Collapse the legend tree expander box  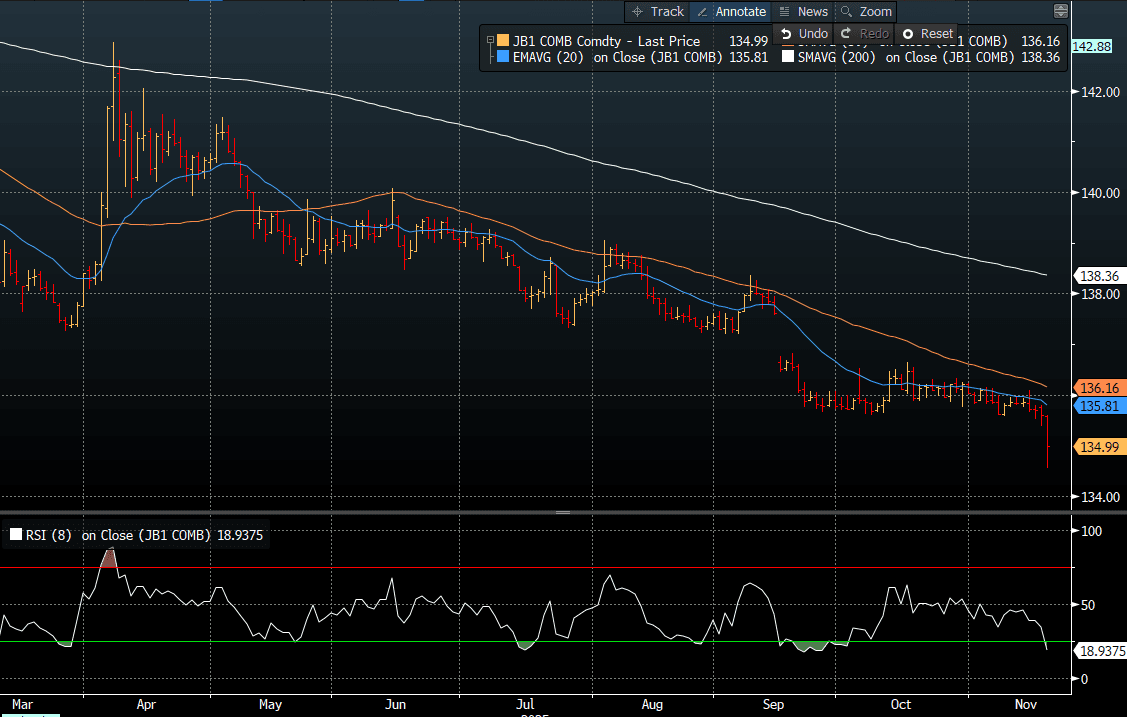pyautogui.click(x=490, y=40)
